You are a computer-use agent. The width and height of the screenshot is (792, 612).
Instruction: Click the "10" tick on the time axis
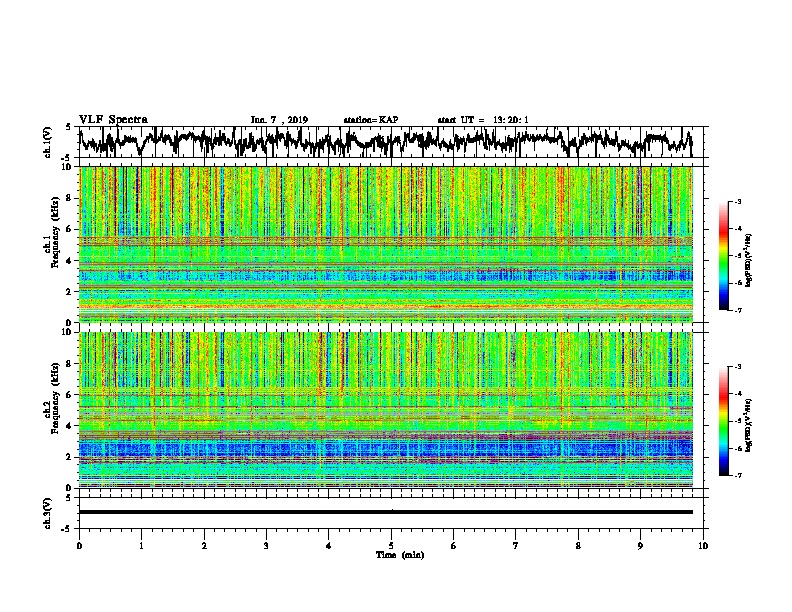pyautogui.click(x=703, y=546)
